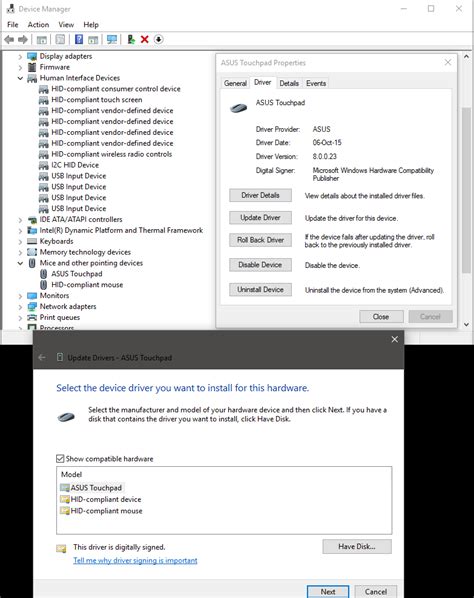Click the ASUS Touchpad mouse icon in tree
The image size is (474, 598).
click(44, 274)
